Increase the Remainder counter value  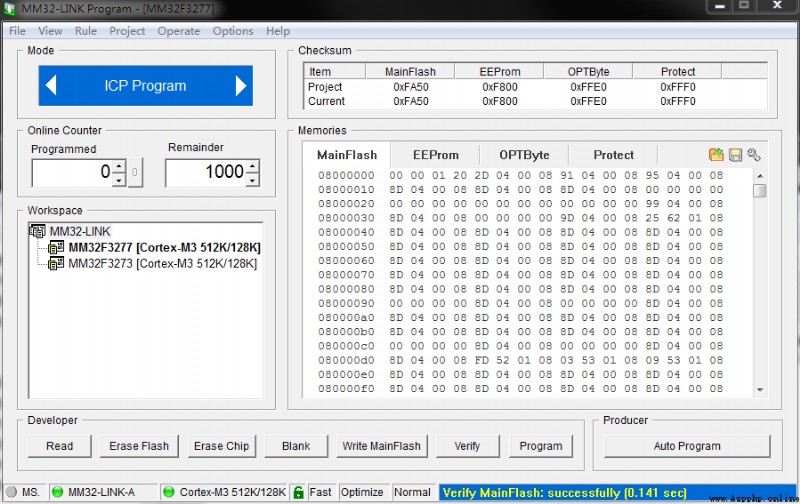tap(253, 166)
